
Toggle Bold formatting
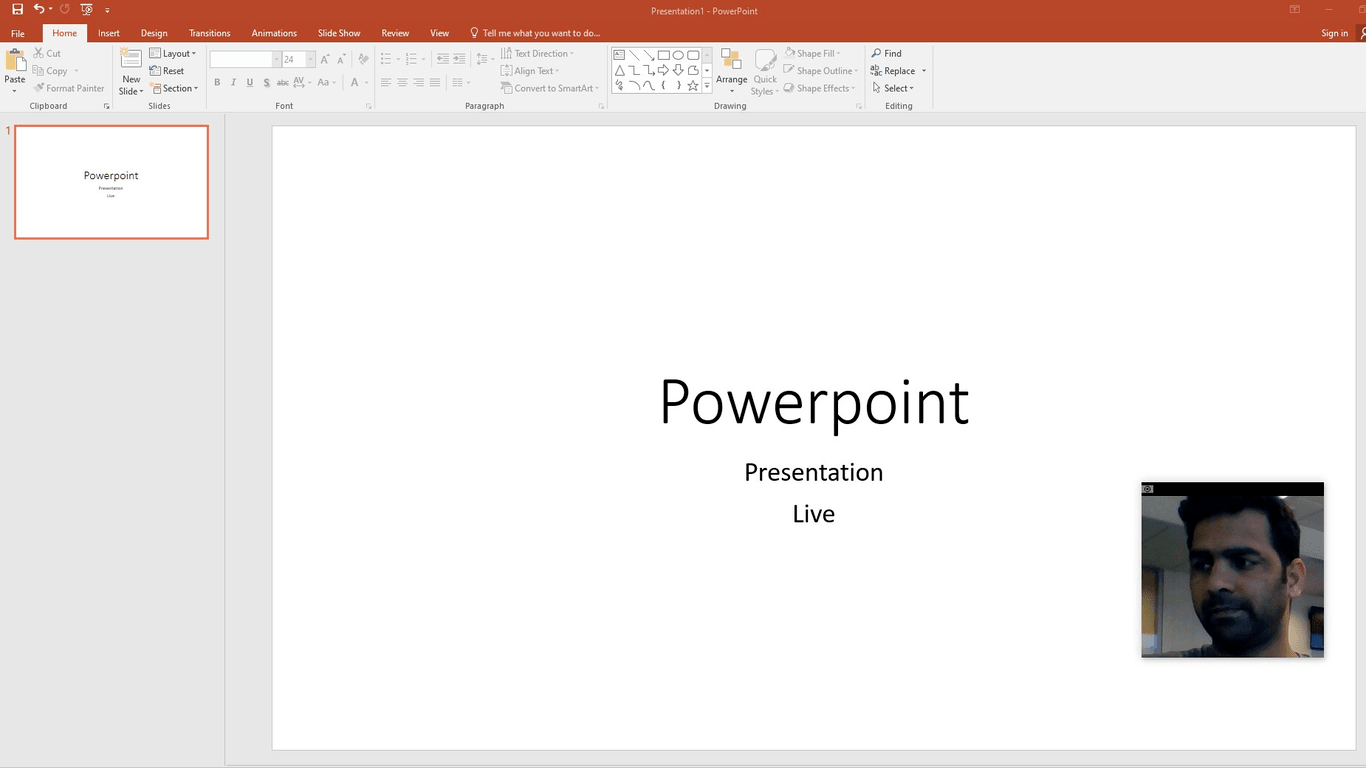pos(217,83)
